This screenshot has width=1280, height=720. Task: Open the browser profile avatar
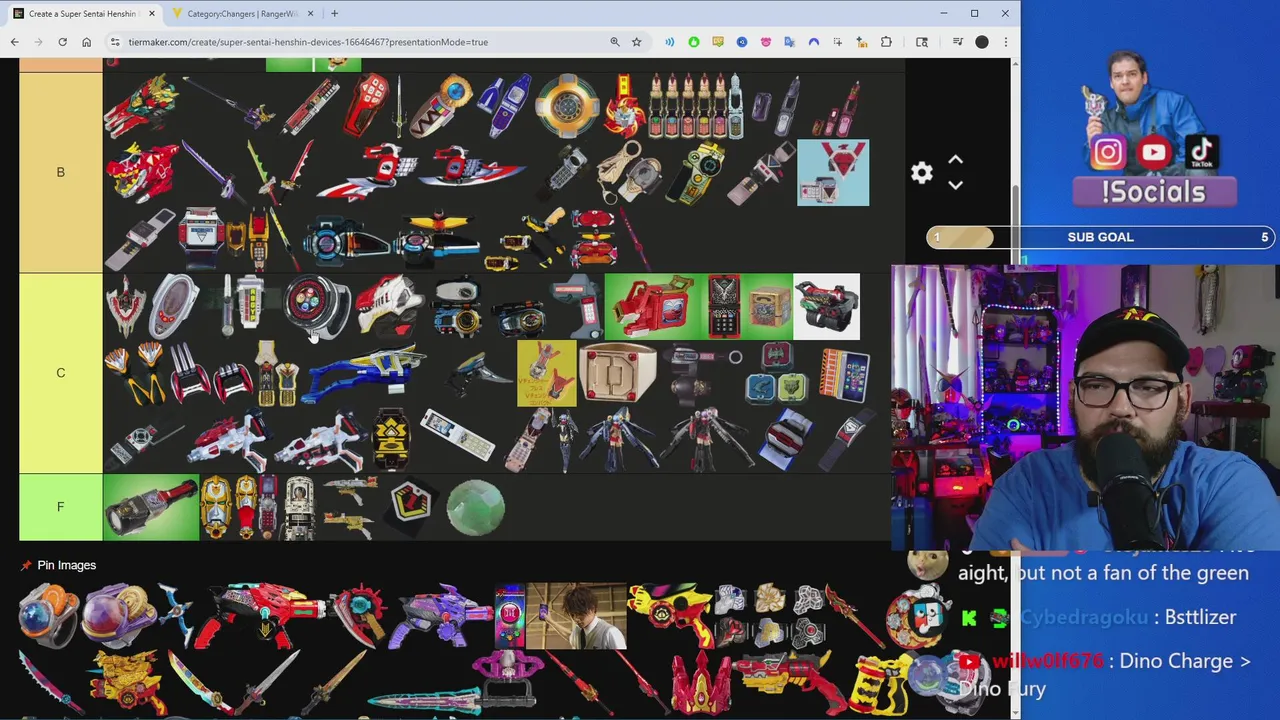coord(982,42)
